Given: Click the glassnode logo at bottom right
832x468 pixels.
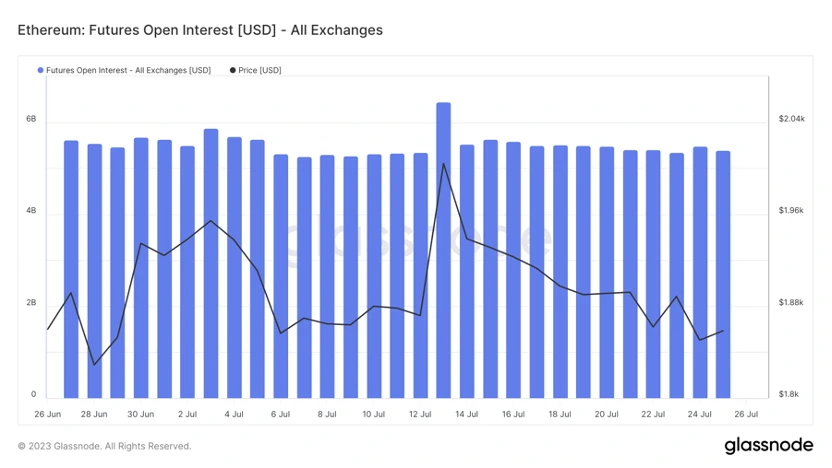Looking at the screenshot, I should click(x=768, y=446).
